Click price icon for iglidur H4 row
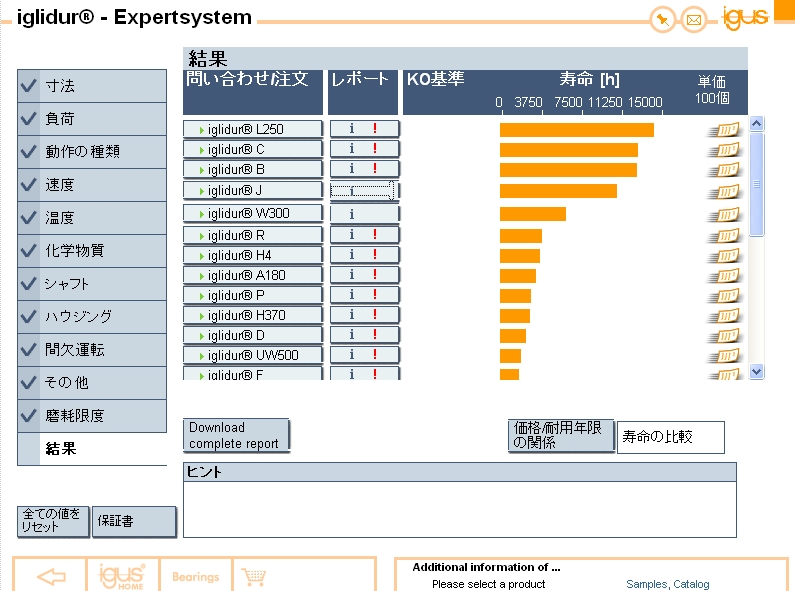Viewport: 795px width, 591px height. 724,256
